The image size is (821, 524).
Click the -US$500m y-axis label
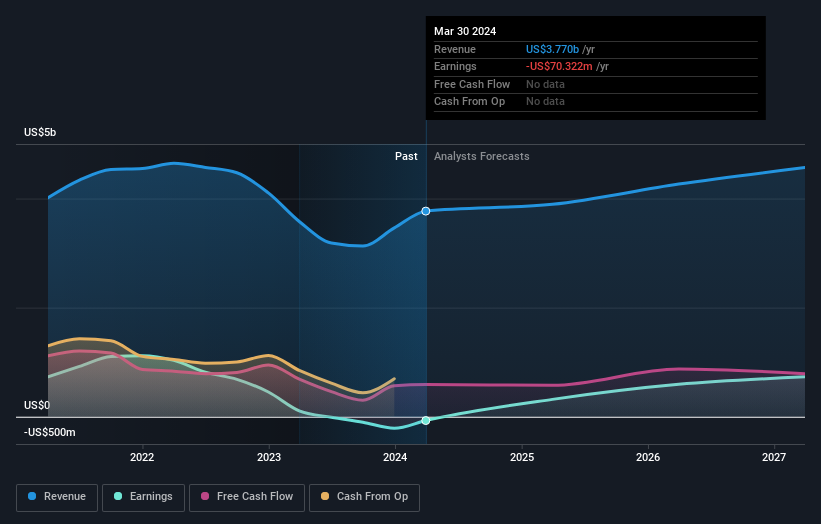coord(50,432)
